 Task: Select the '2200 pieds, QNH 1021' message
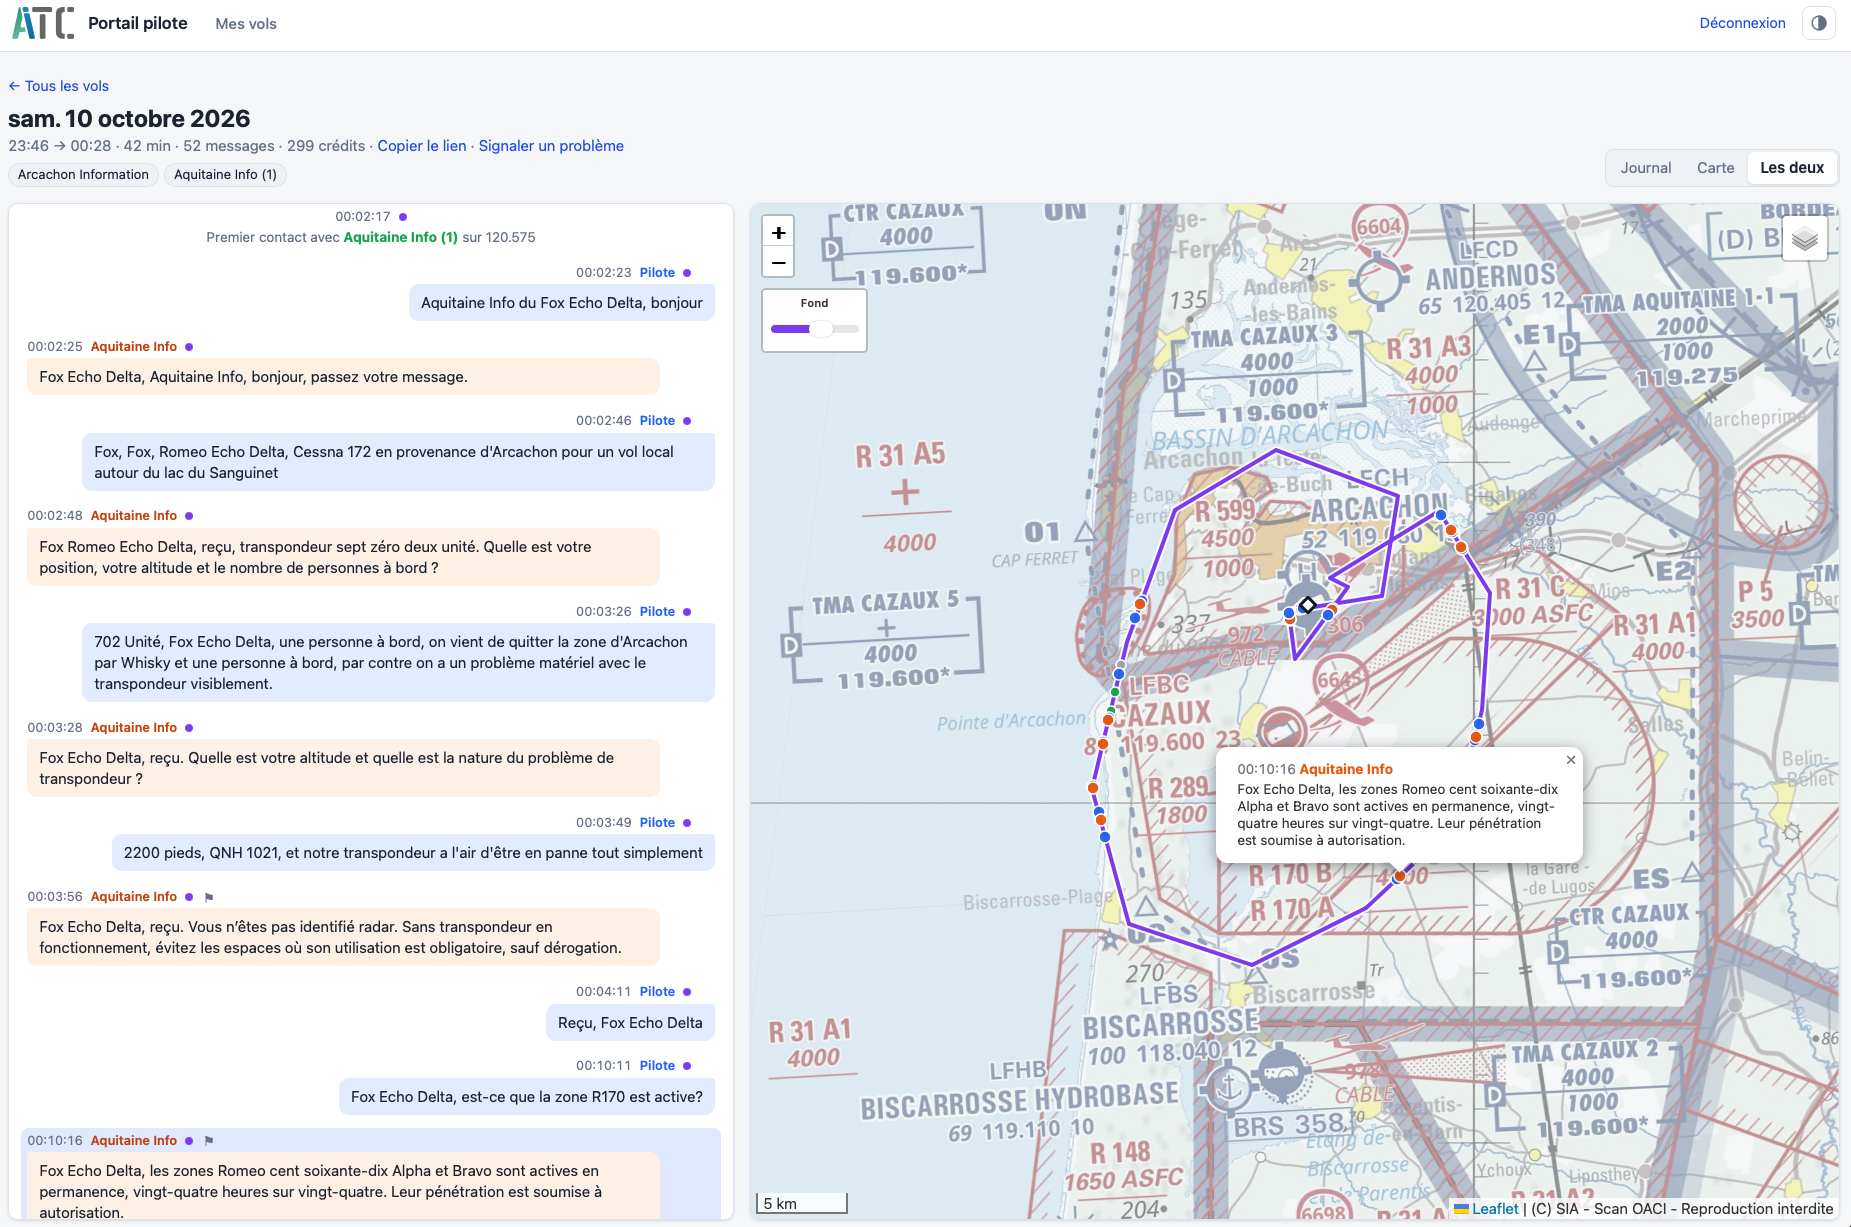pyautogui.click(x=413, y=853)
